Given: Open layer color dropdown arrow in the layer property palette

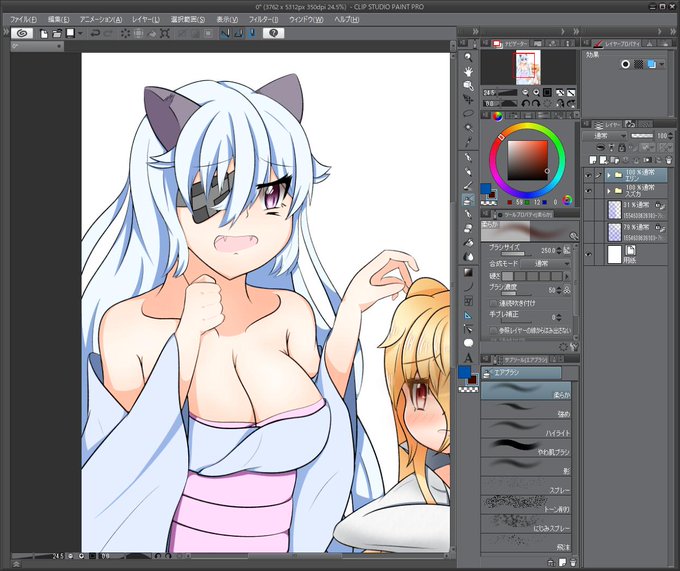Looking at the screenshot, I should (661, 64).
